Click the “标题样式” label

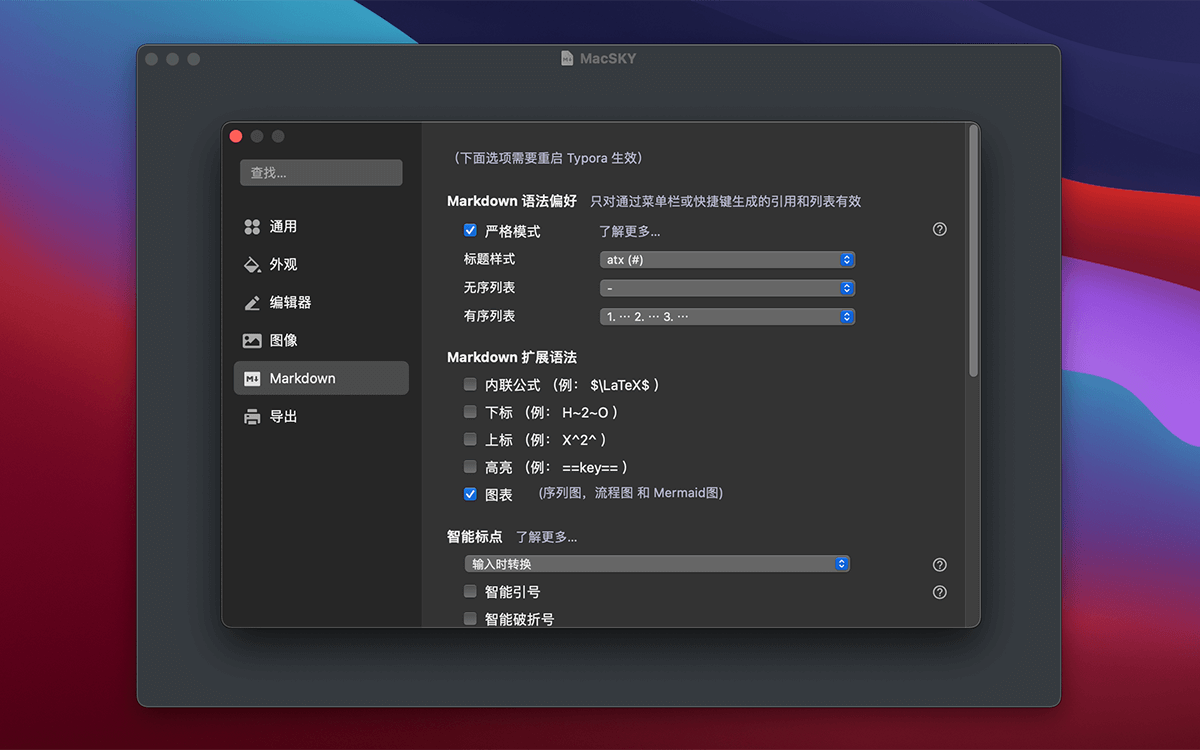(490, 259)
